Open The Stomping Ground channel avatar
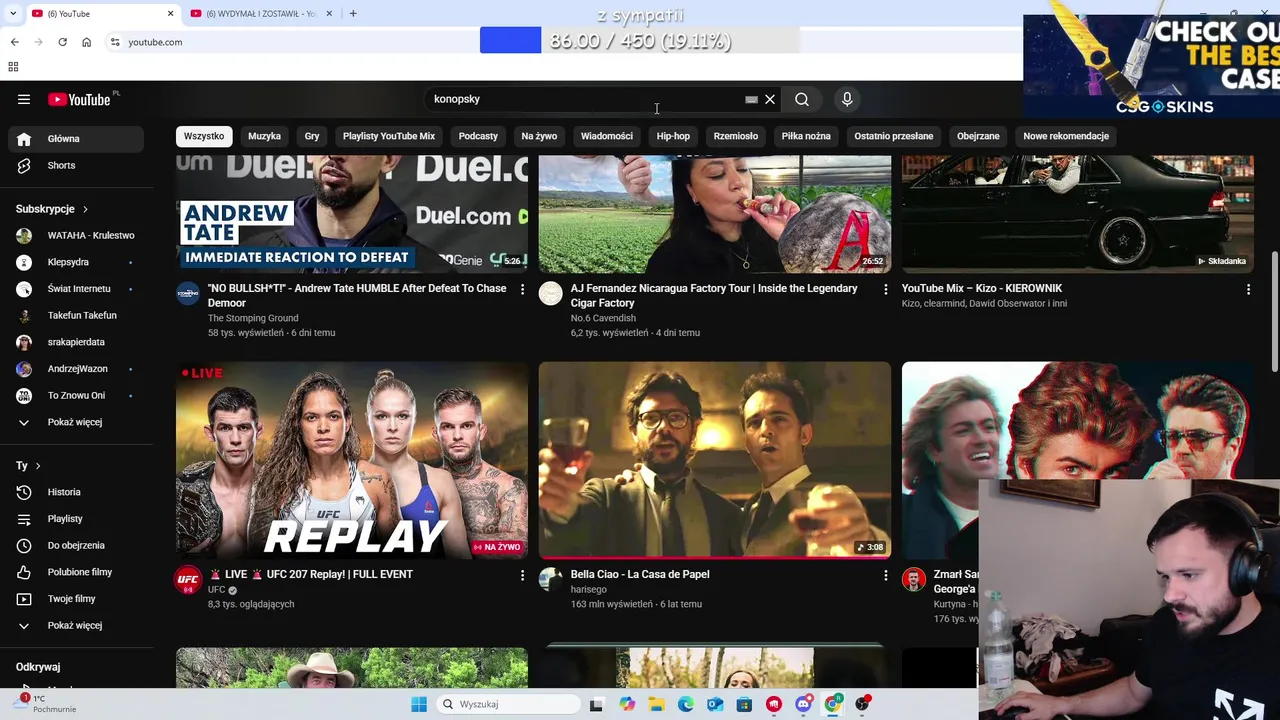The image size is (1280, 720). (188, 293)
